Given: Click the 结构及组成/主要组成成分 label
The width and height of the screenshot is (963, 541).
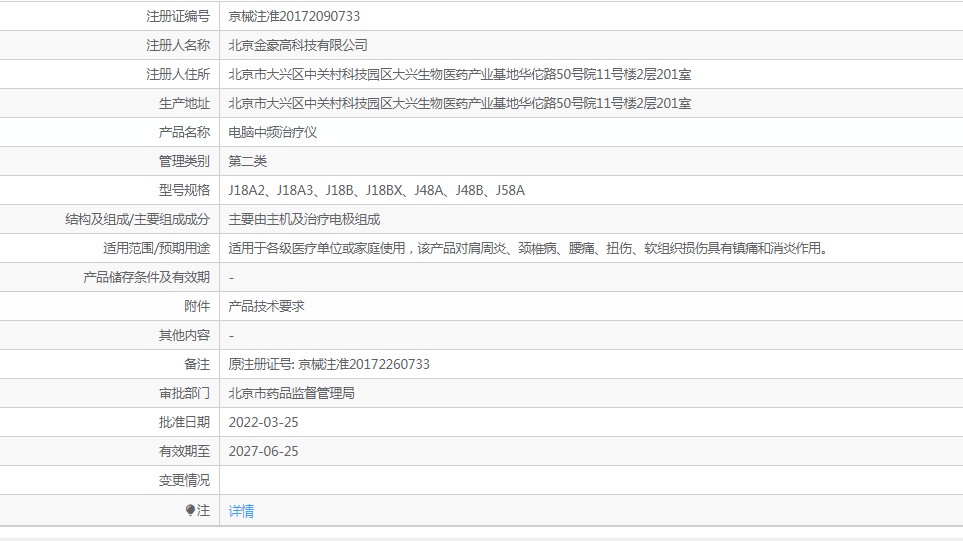Looking at the screenshot, I should pos(138,219).
